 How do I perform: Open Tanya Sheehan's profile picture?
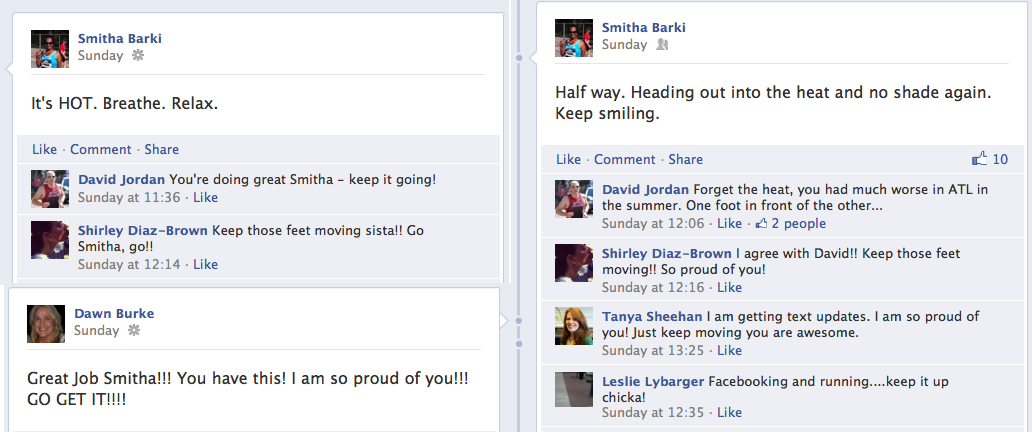coord(574,326)
